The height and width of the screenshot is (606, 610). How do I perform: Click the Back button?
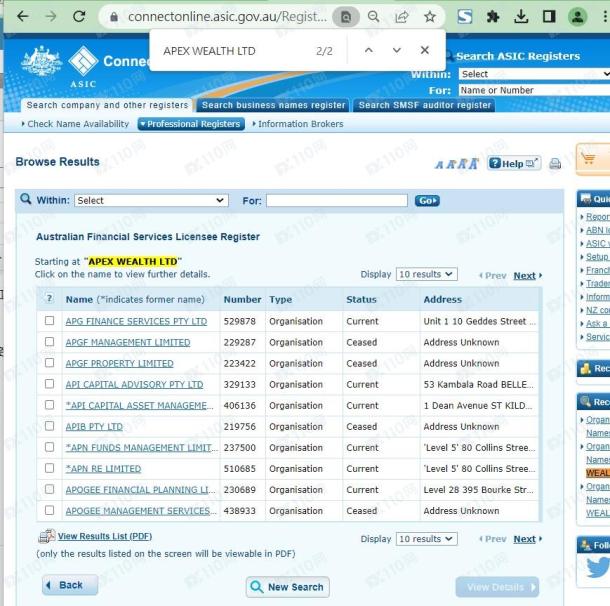point(70,585)
